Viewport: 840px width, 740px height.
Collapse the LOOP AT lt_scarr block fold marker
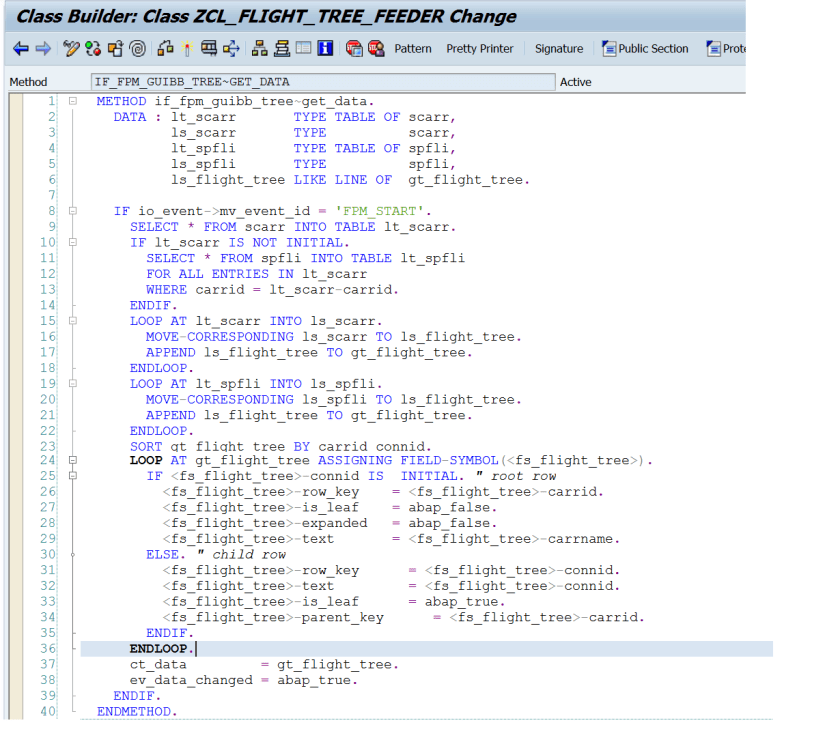73,321
